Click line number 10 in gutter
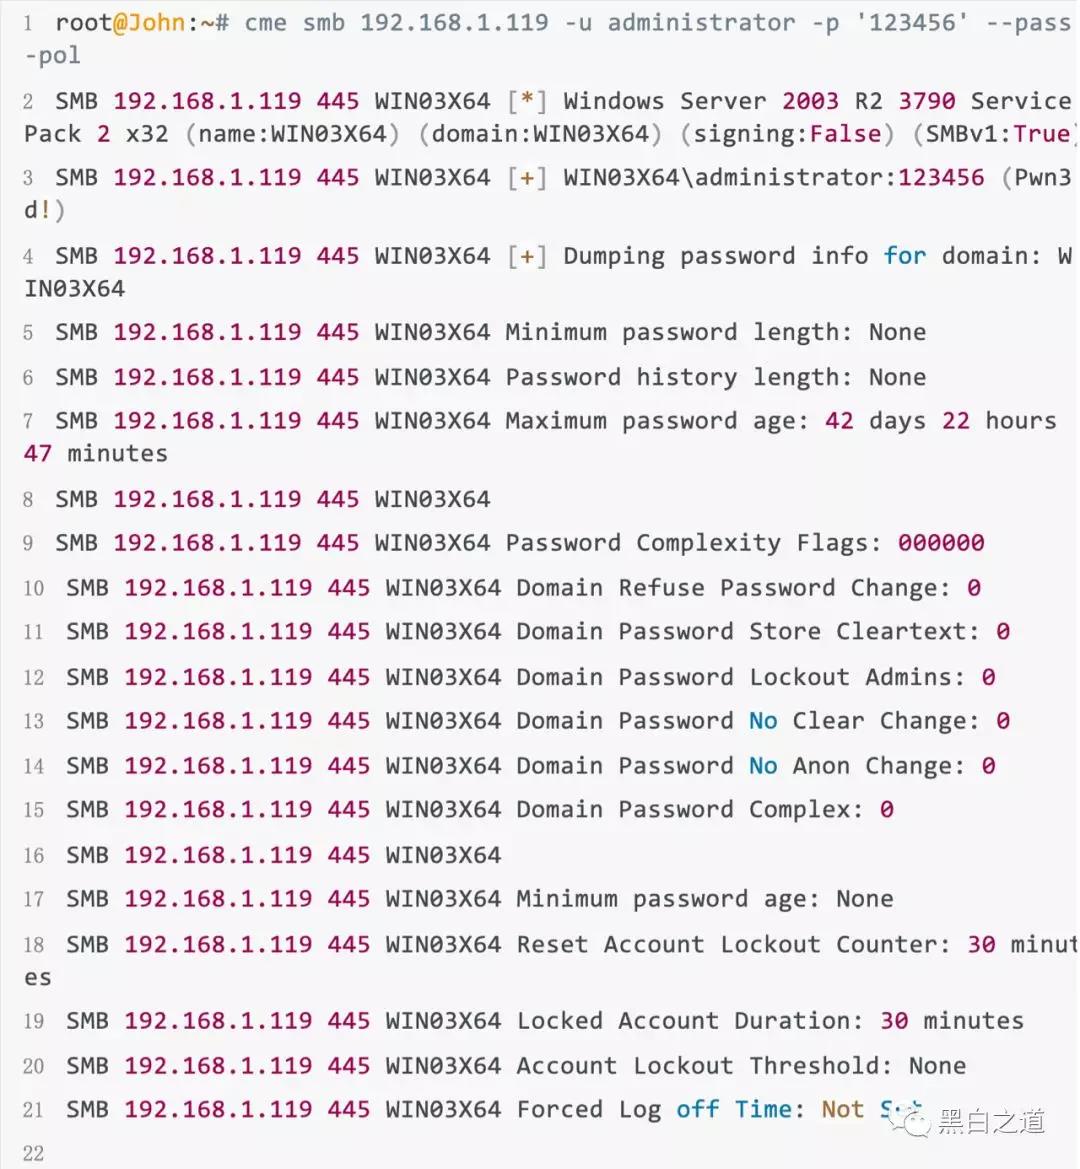Image resolution: width=1080 pixels, height=1169 pixels. (x=34, y=588)
